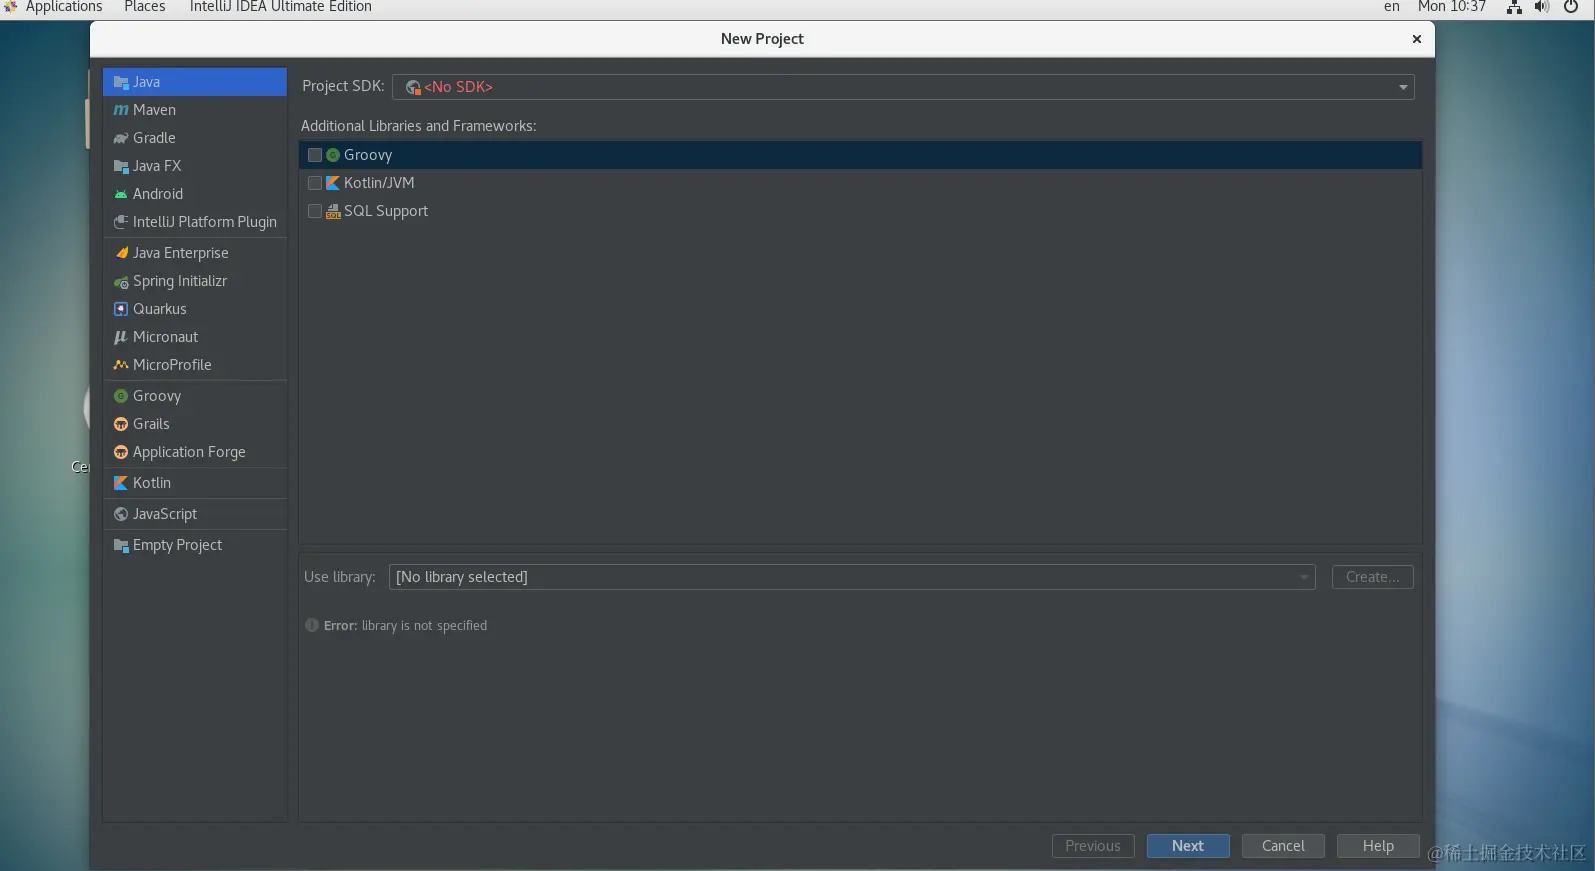Select the Java project type icon
The width and height of the screenshot is (1595, 871).
(121, 82)
